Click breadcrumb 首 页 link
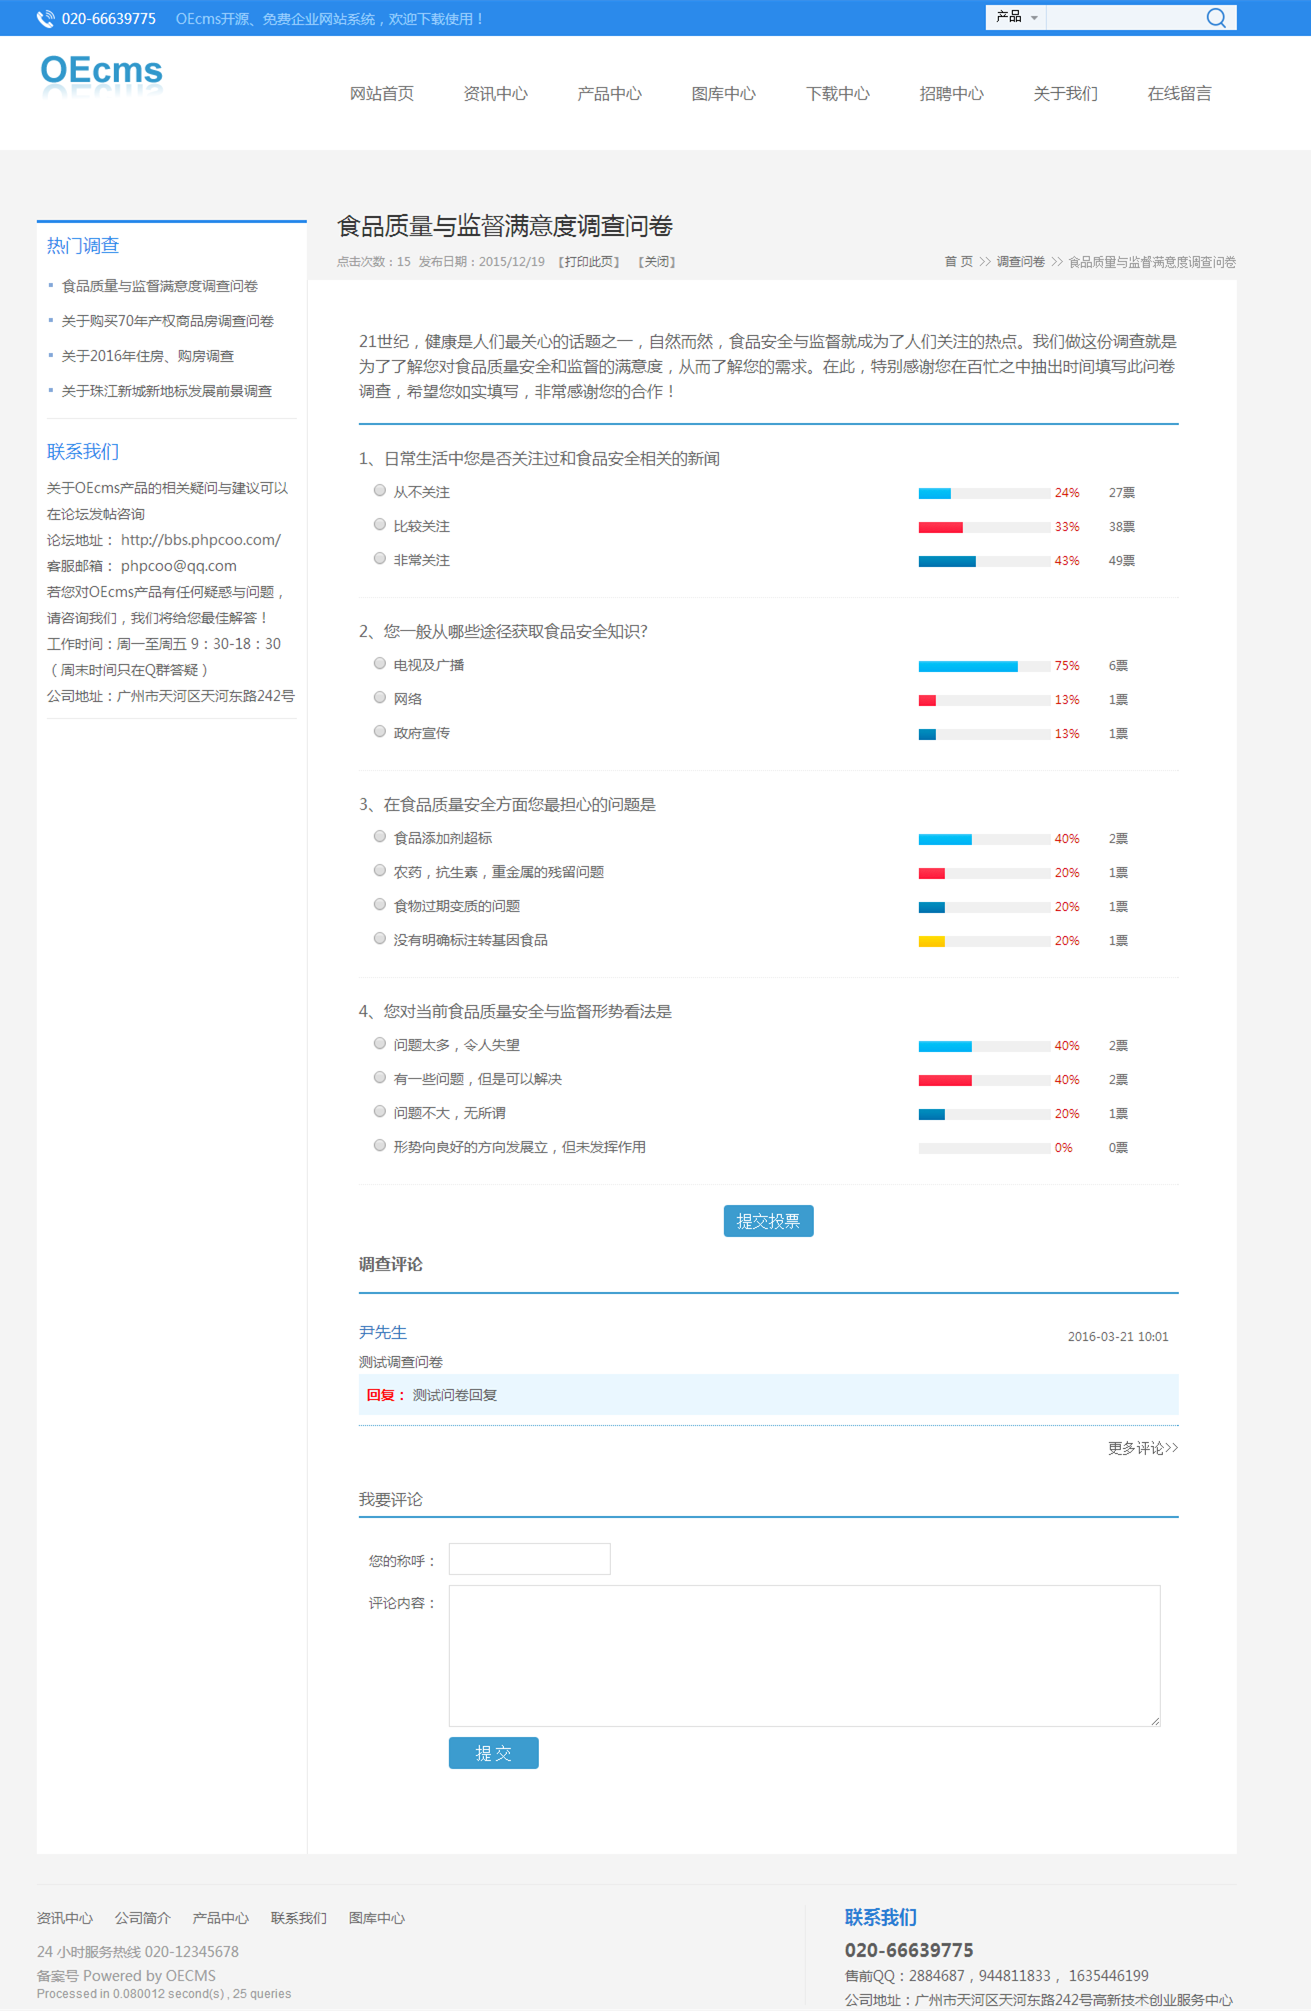The image size is (1311, 2011). point(958,262)
